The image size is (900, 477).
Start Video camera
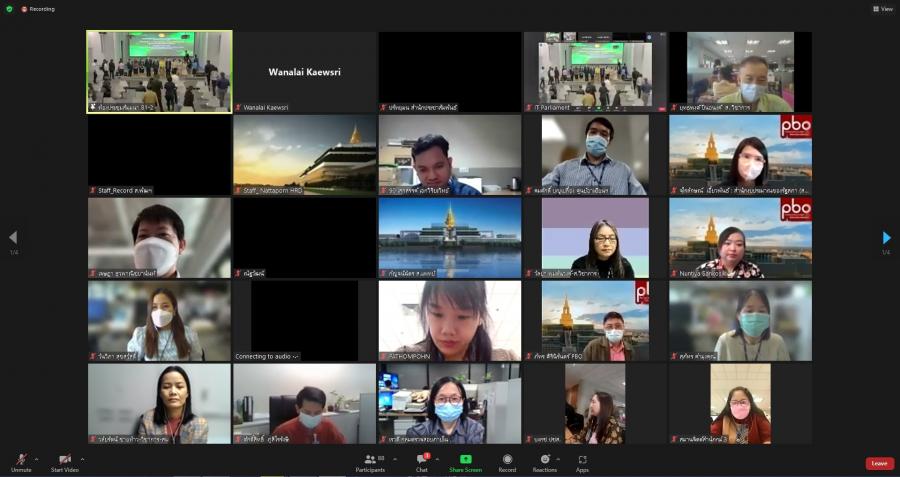(x=65, y=460)
